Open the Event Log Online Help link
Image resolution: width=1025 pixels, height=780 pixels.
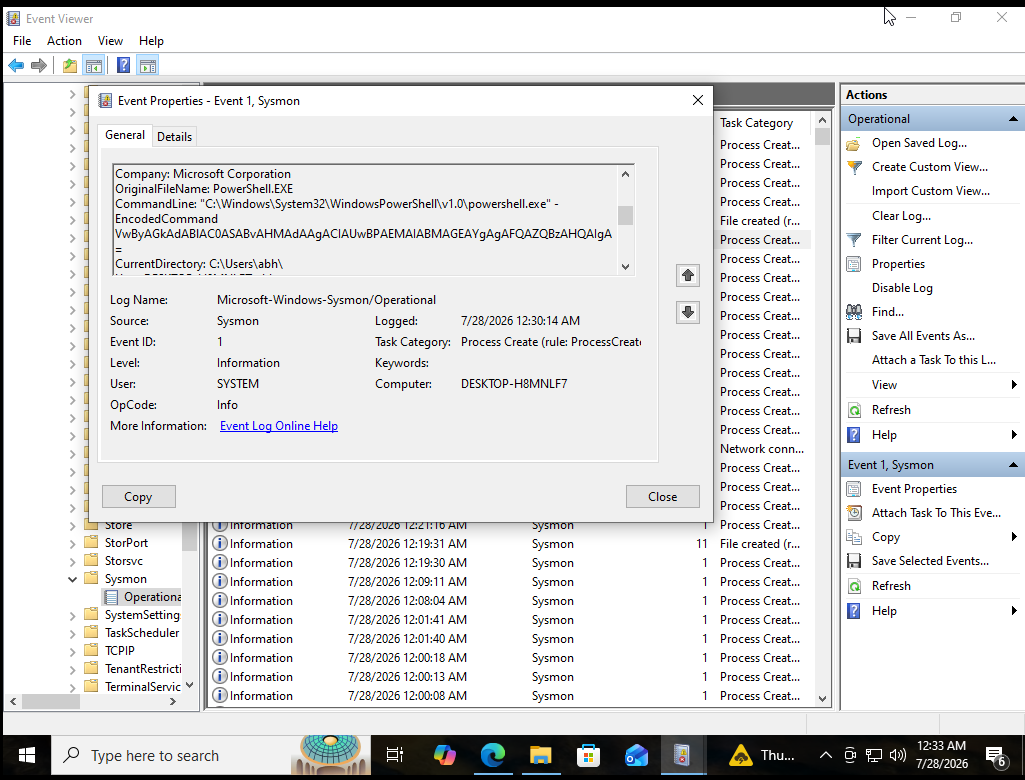279,426
